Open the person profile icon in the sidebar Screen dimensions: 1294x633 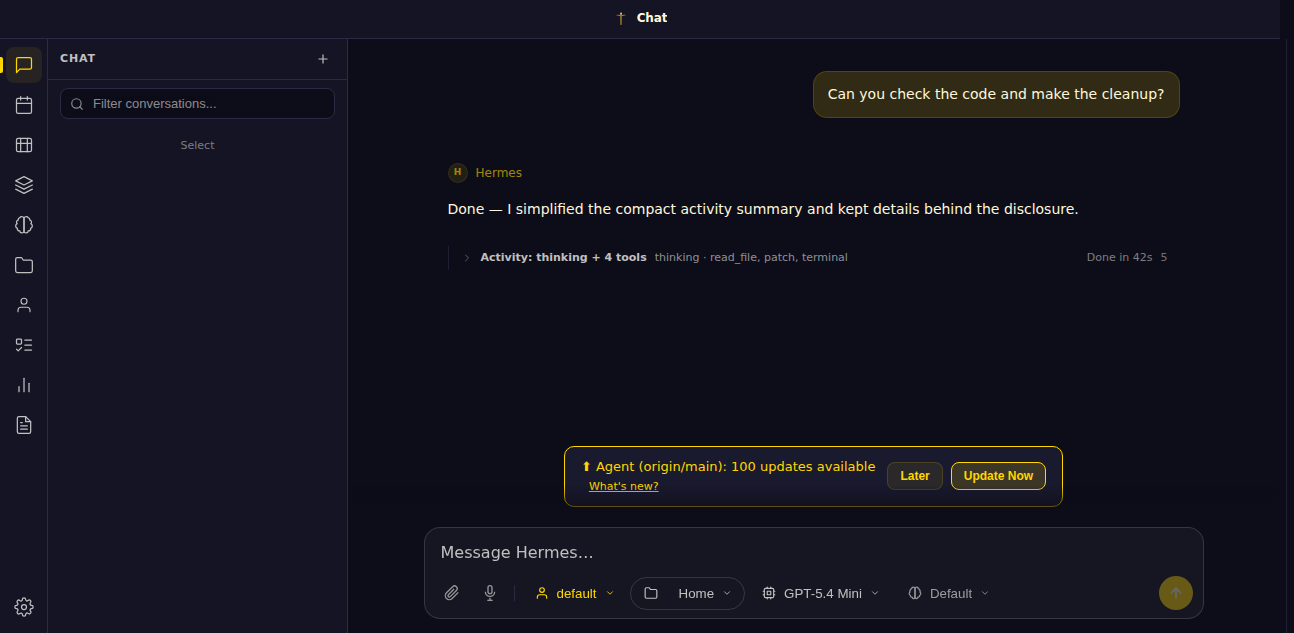(x=24, y=305)
